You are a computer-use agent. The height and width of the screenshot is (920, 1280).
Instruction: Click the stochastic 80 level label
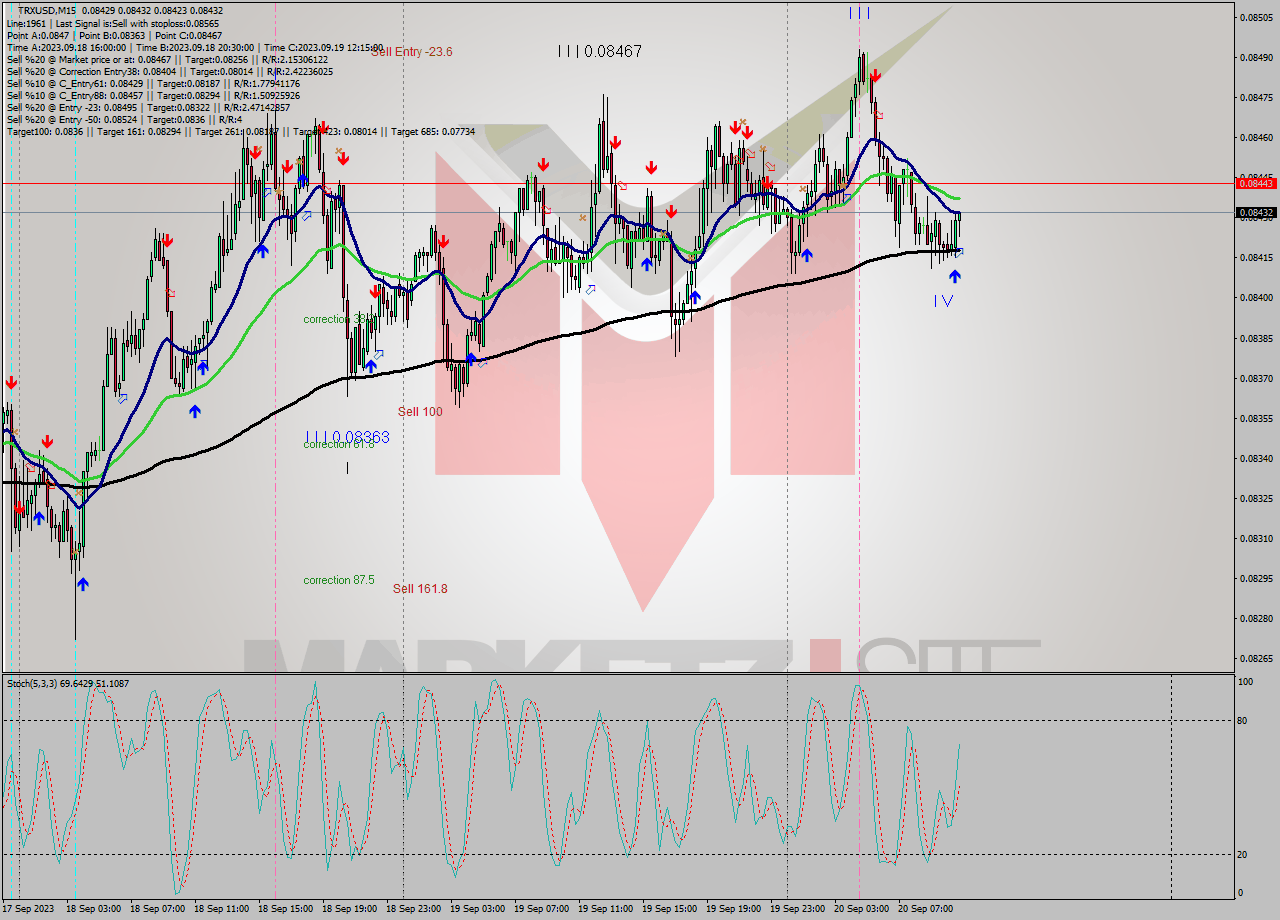(x=1244, y=720)
